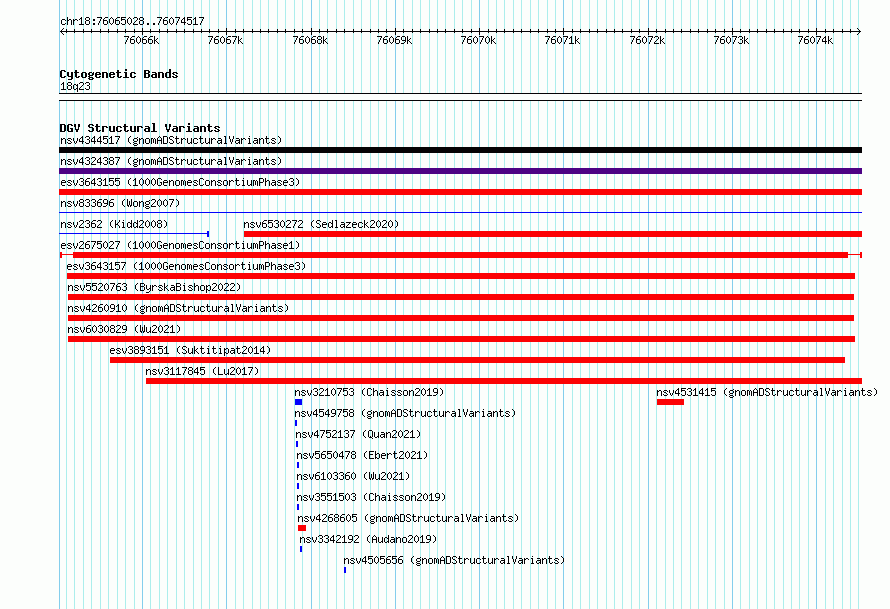Screen dimensions: 890x609
Task: Open the nsv4344517 (gnomADStructuralVariants) label
Action: pos(171,140)
